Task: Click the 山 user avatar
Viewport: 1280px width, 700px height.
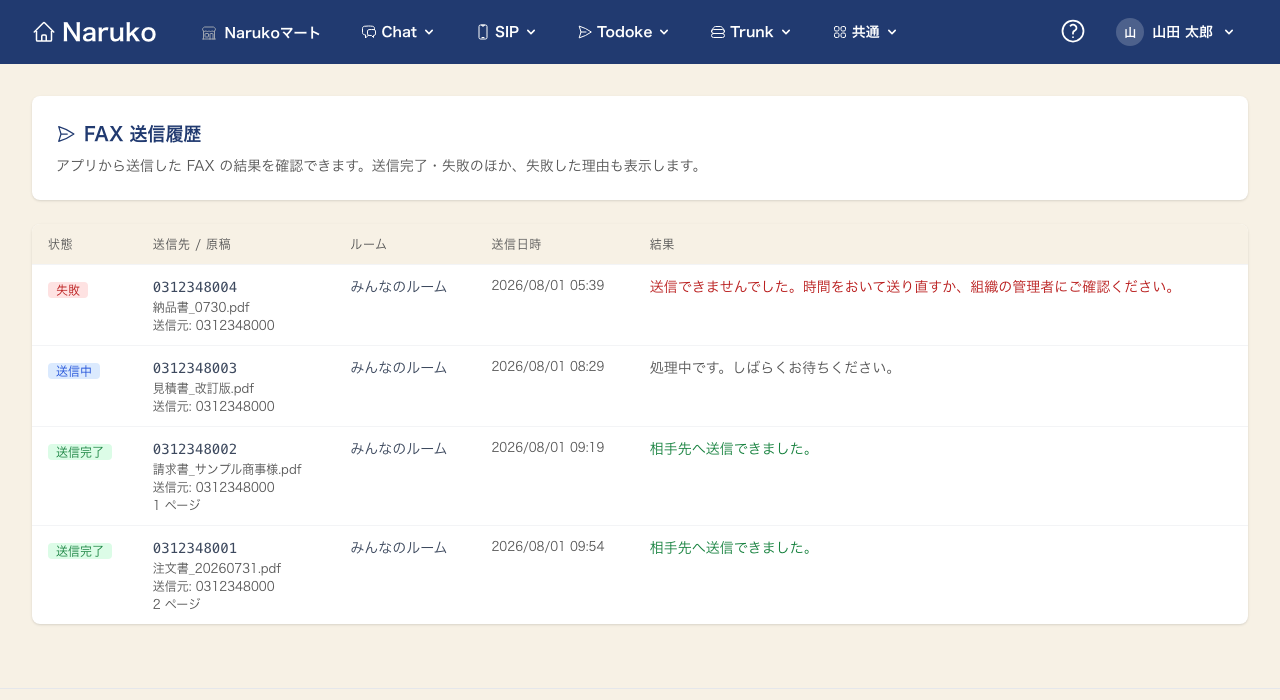Action: [1130, 32]
